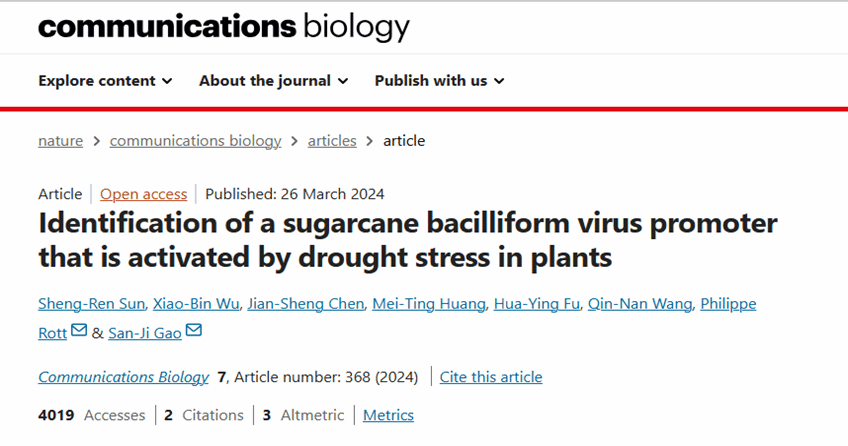Click the email icon beside San-Ji Gao
The image size is (848, 446).
[193, 331]
